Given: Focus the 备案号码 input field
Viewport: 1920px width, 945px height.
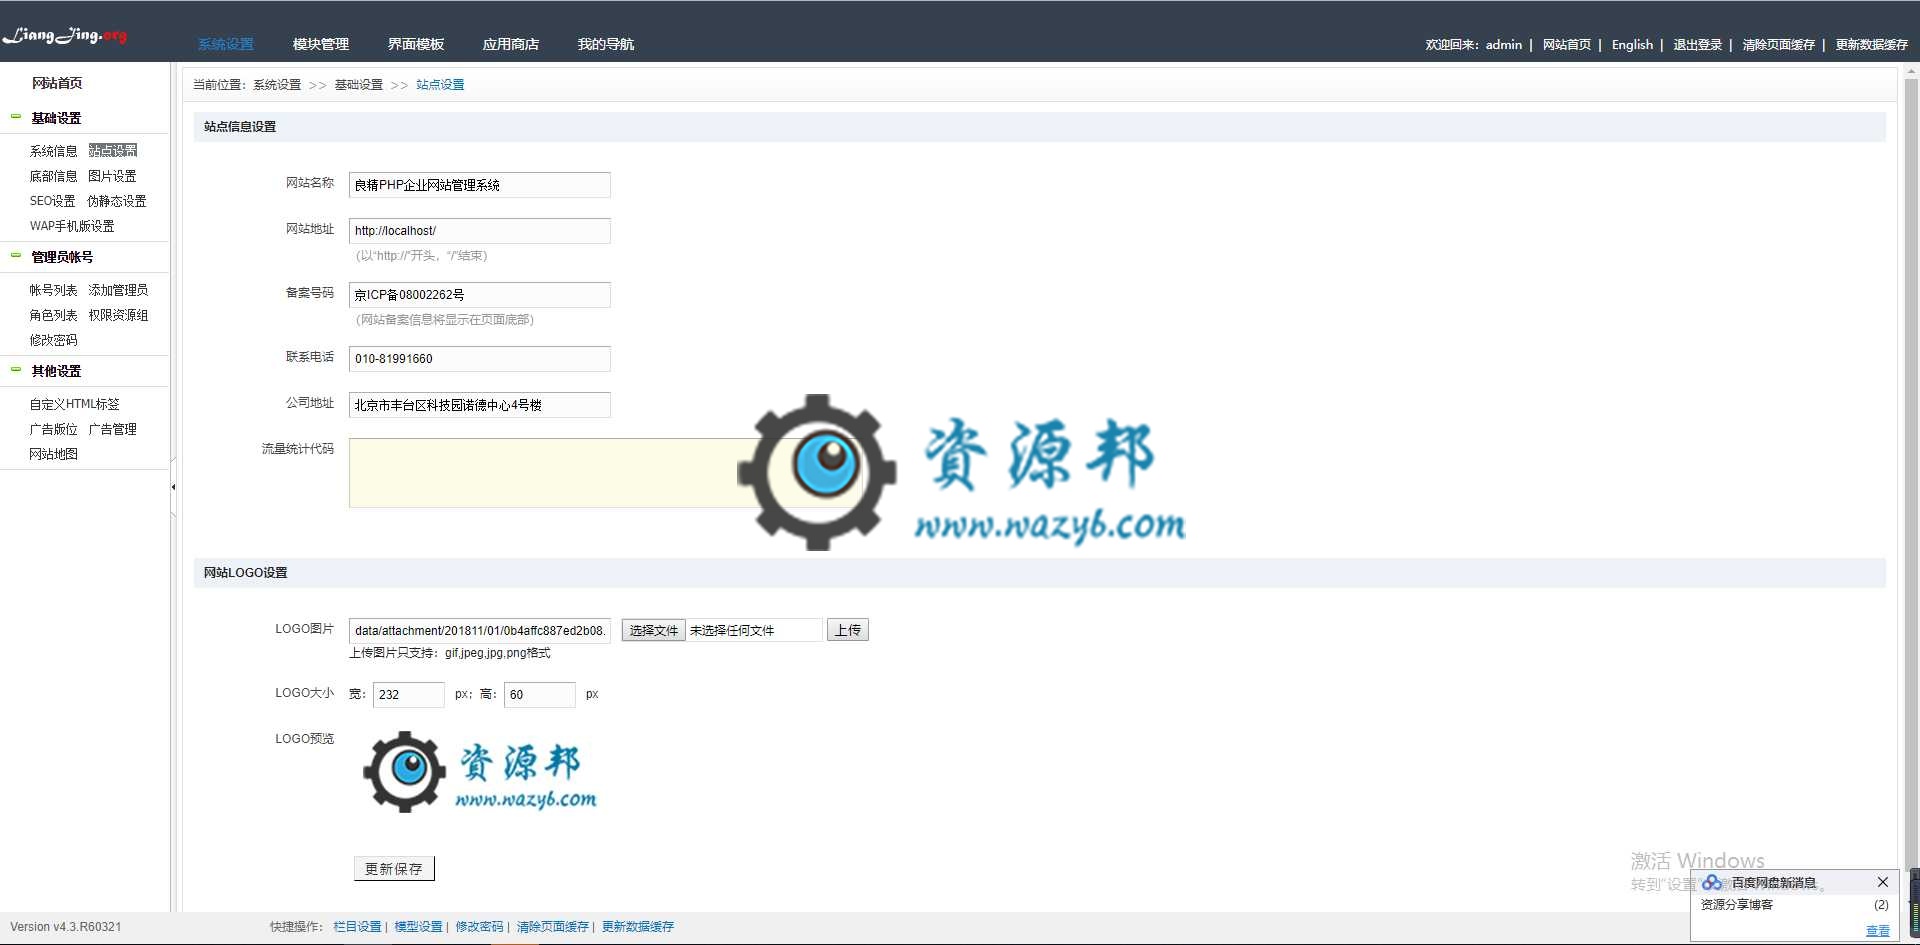Looking at the screenshot, I should point(480,295).
